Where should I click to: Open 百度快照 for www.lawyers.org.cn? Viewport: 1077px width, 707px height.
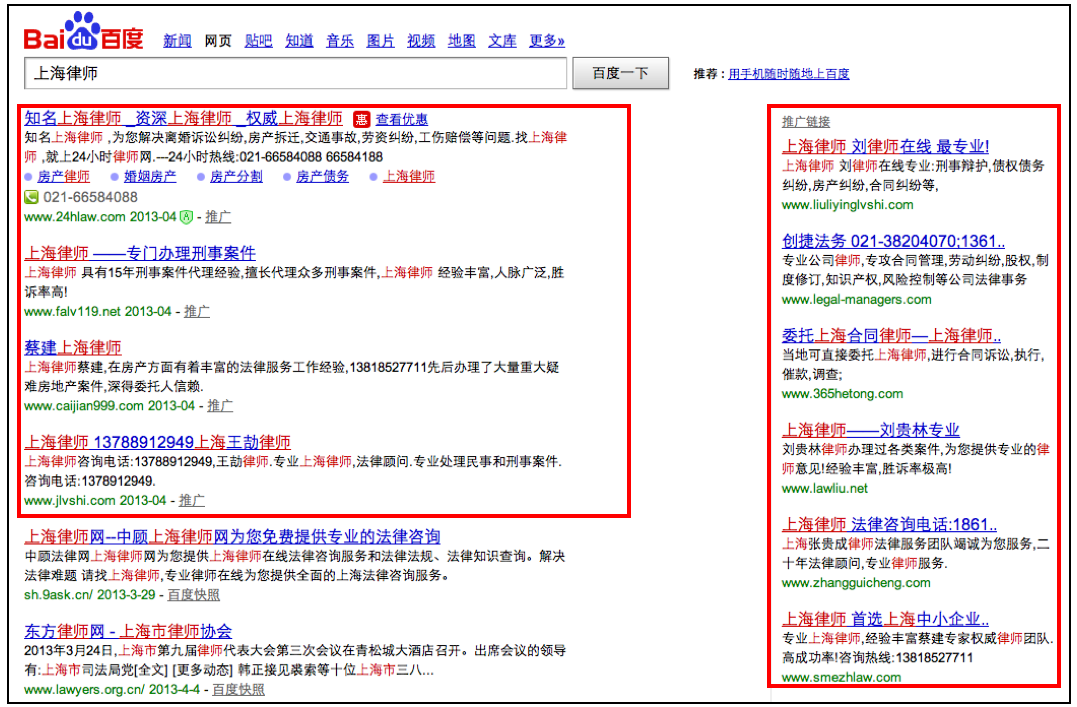coord(238,690)
